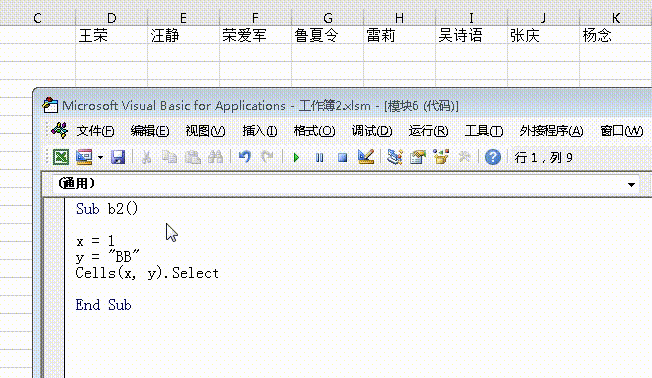Select Excel cell containing 荣爱军
The height and width of the screenshot is (378, 652).
[255, 35]
